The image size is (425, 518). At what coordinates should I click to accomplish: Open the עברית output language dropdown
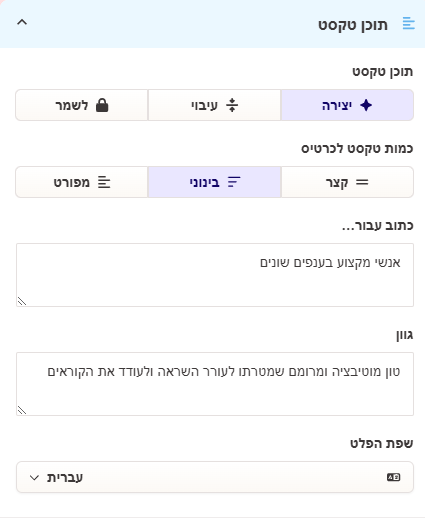coord(215,477)
